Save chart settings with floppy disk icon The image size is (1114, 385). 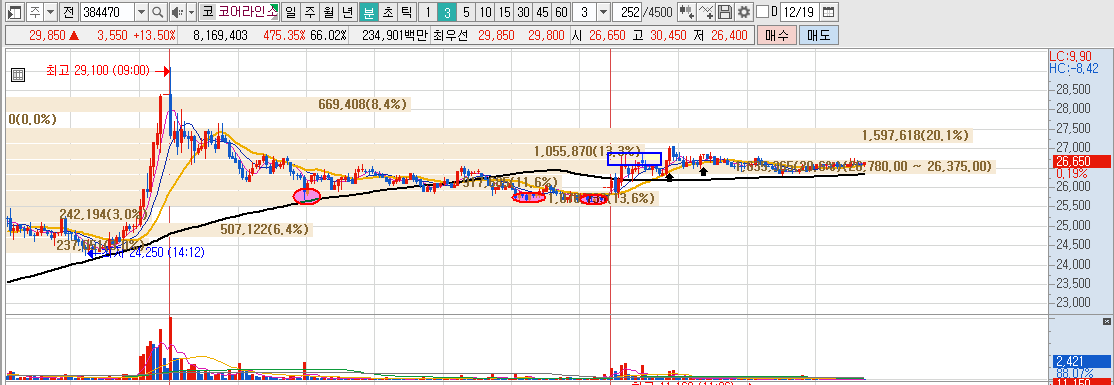pyautogui.click(x=725, y=12)
